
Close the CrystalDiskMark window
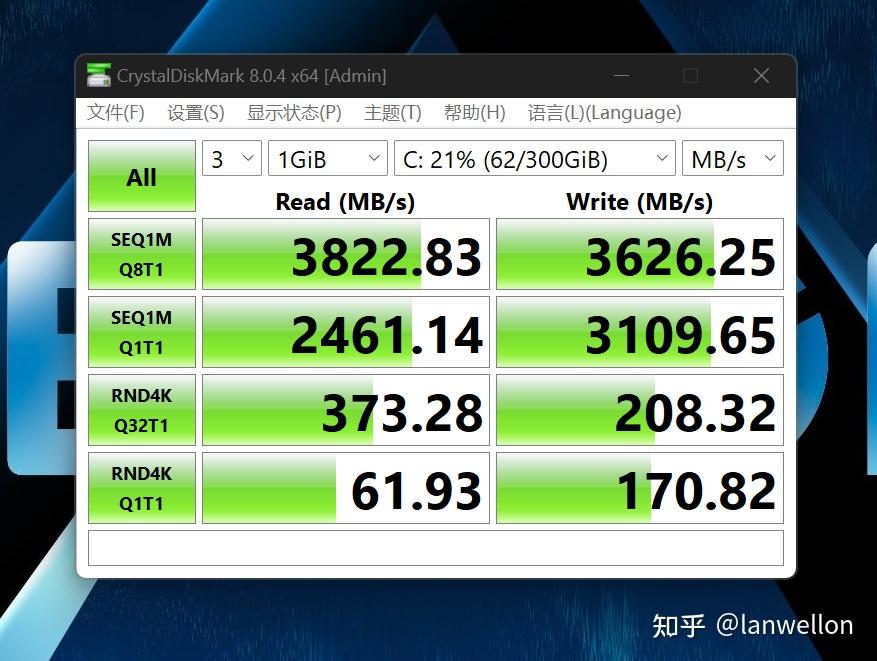pos(761,75)
